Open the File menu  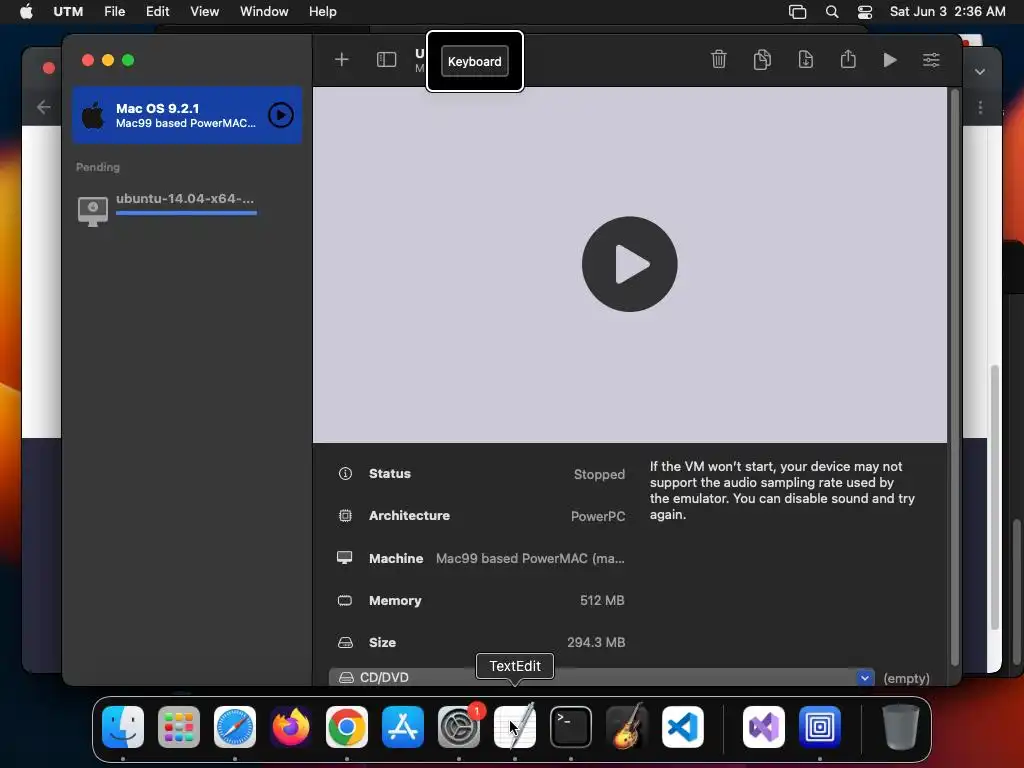point(114,11)
